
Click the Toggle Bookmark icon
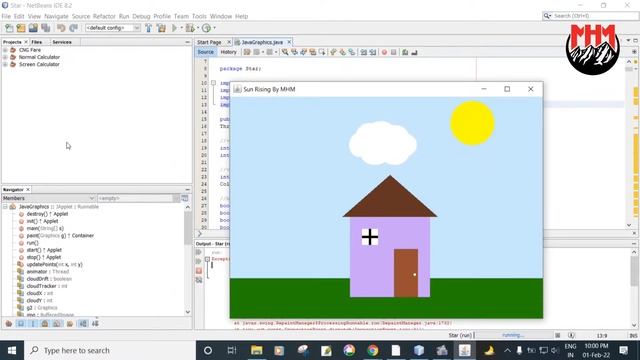351,52
